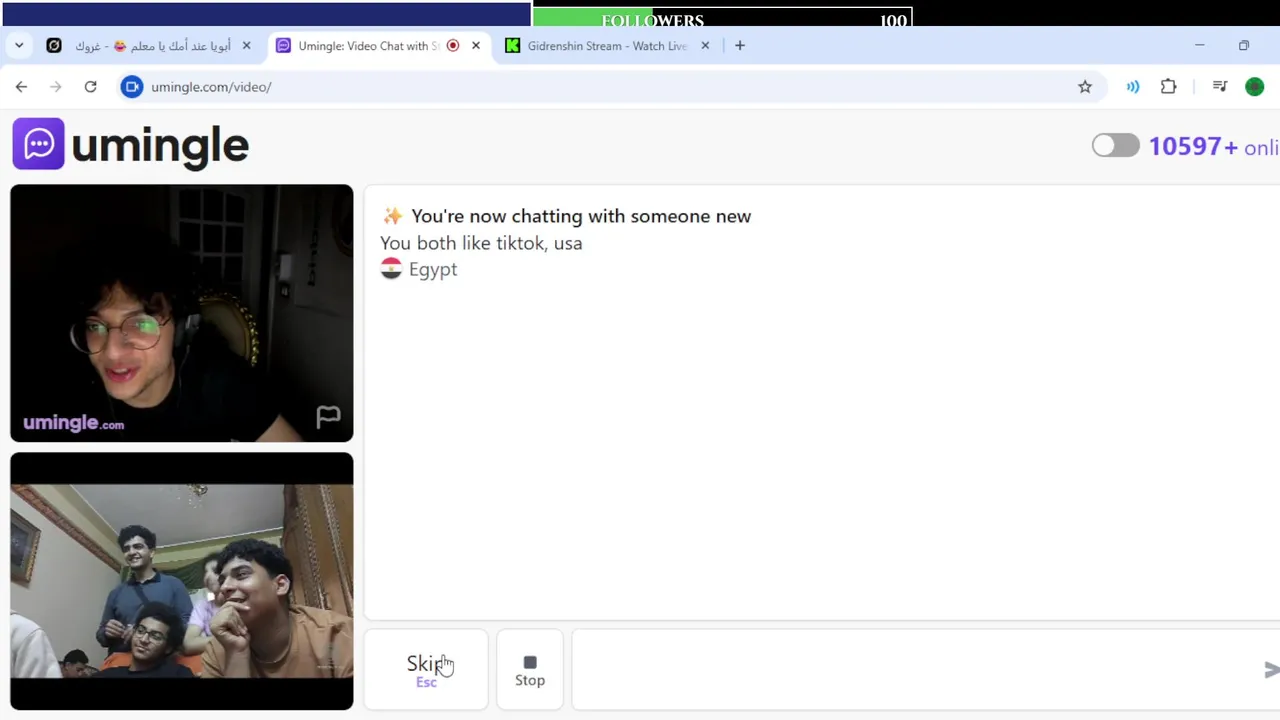Viewport: 1280px width, 720px height.
Task: Reload the Umingle page
Action: coord(90,87)
